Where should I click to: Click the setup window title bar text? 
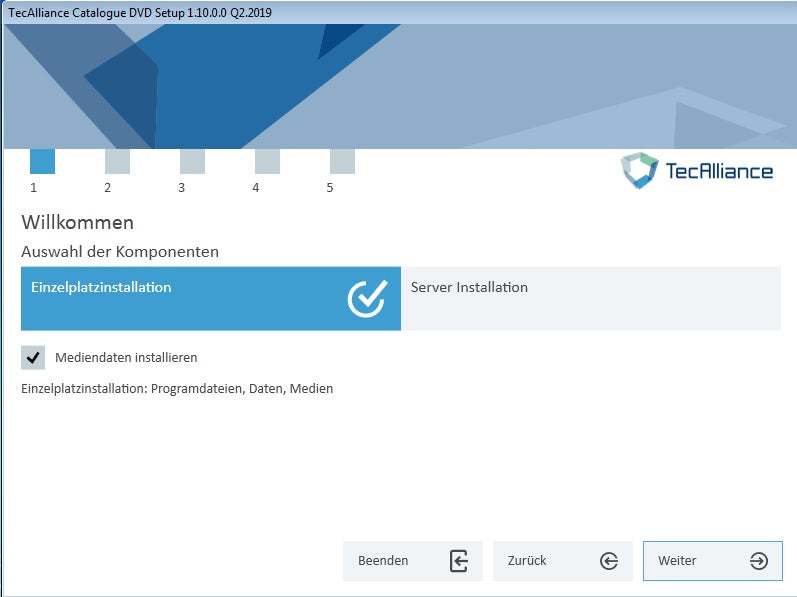pos(140,13)
